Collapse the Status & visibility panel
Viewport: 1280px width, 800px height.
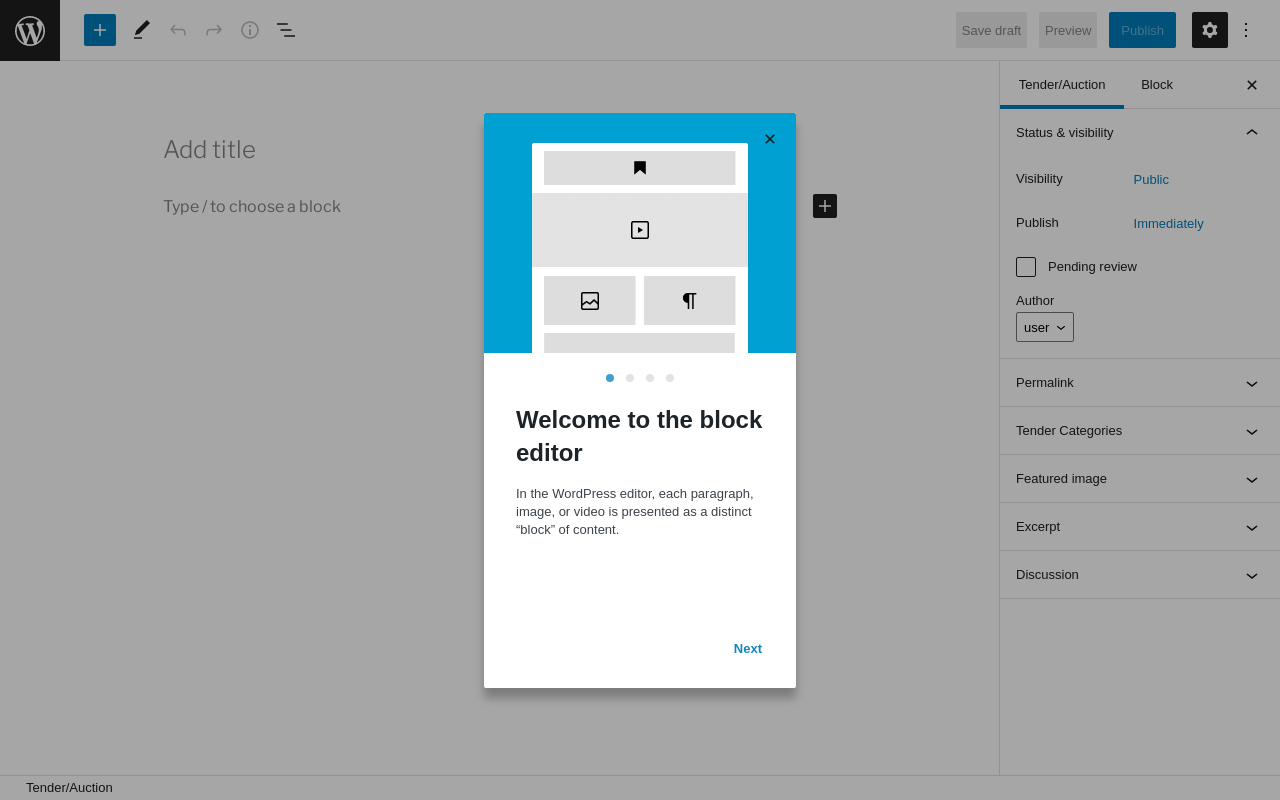pos(1140,132)
